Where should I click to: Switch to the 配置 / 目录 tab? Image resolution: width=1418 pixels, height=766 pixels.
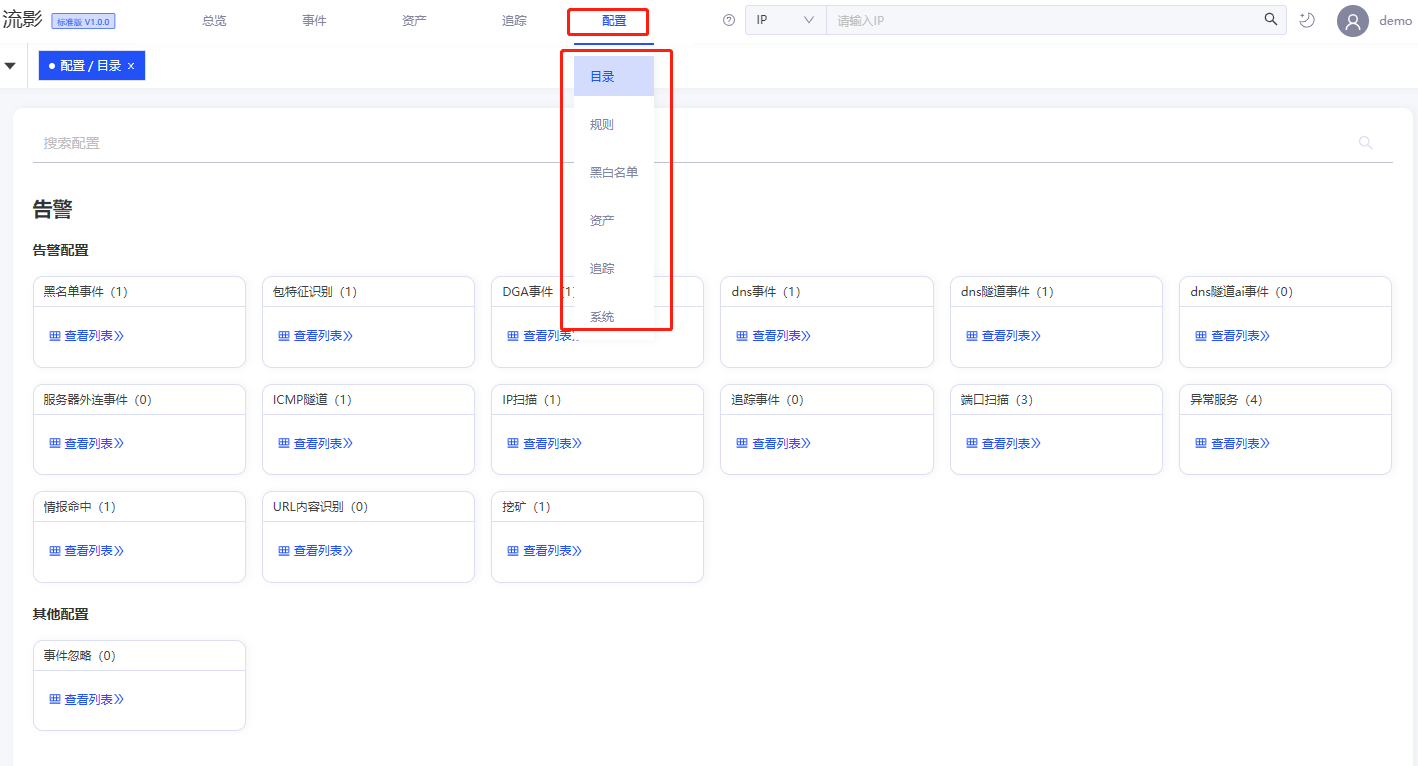coord(91,66)
